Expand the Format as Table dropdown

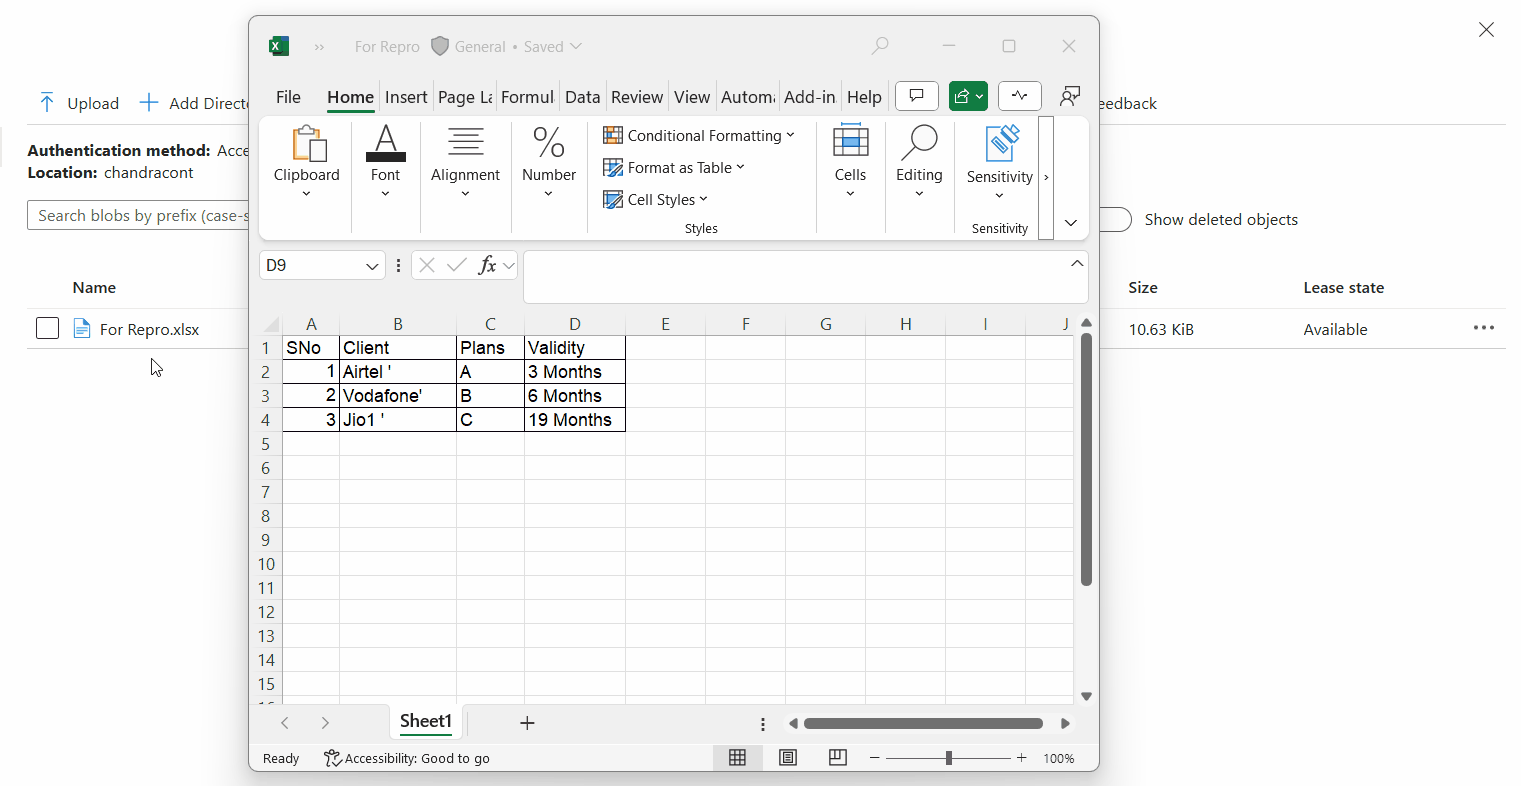pyautogui.click(x=740, y=167)
